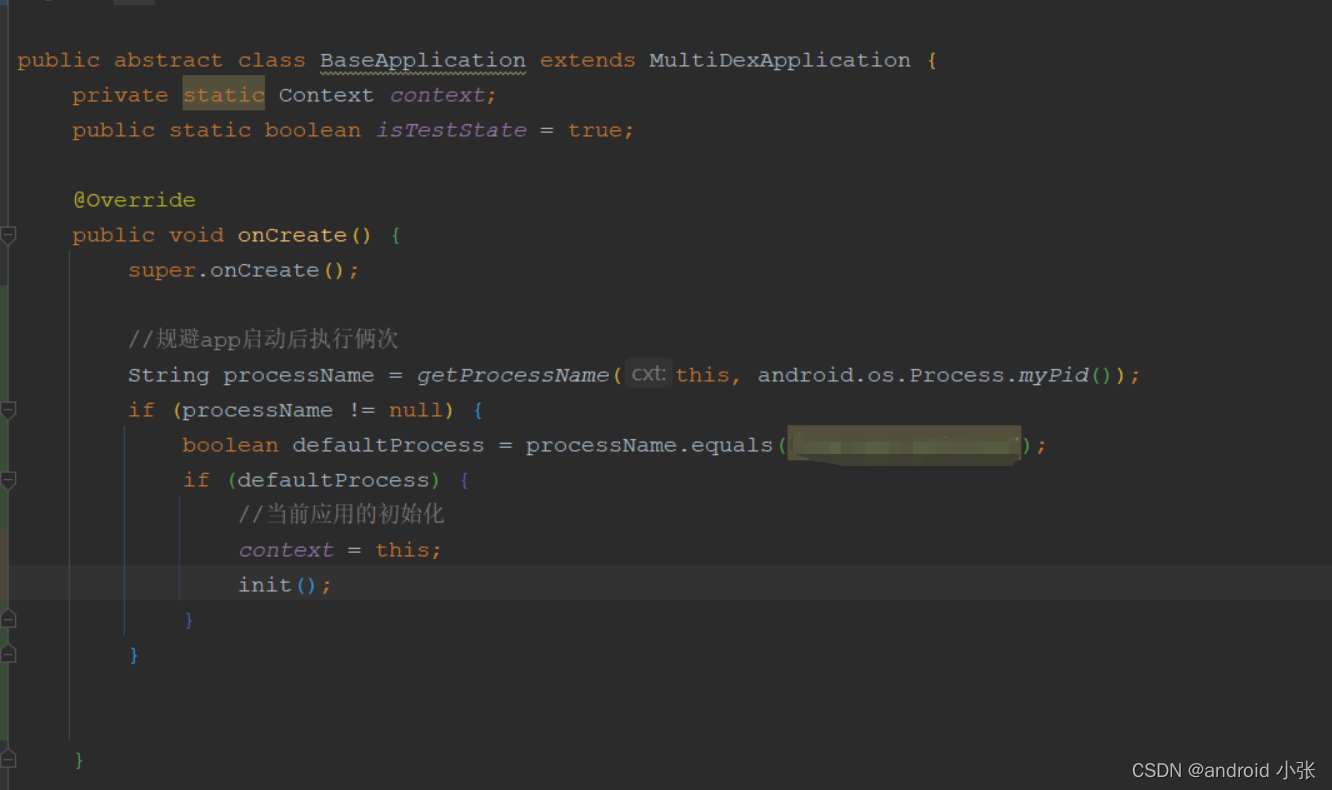Click the getProcessName method call
Viewport: 1332px width, 790px height.
tap(513, 374)
